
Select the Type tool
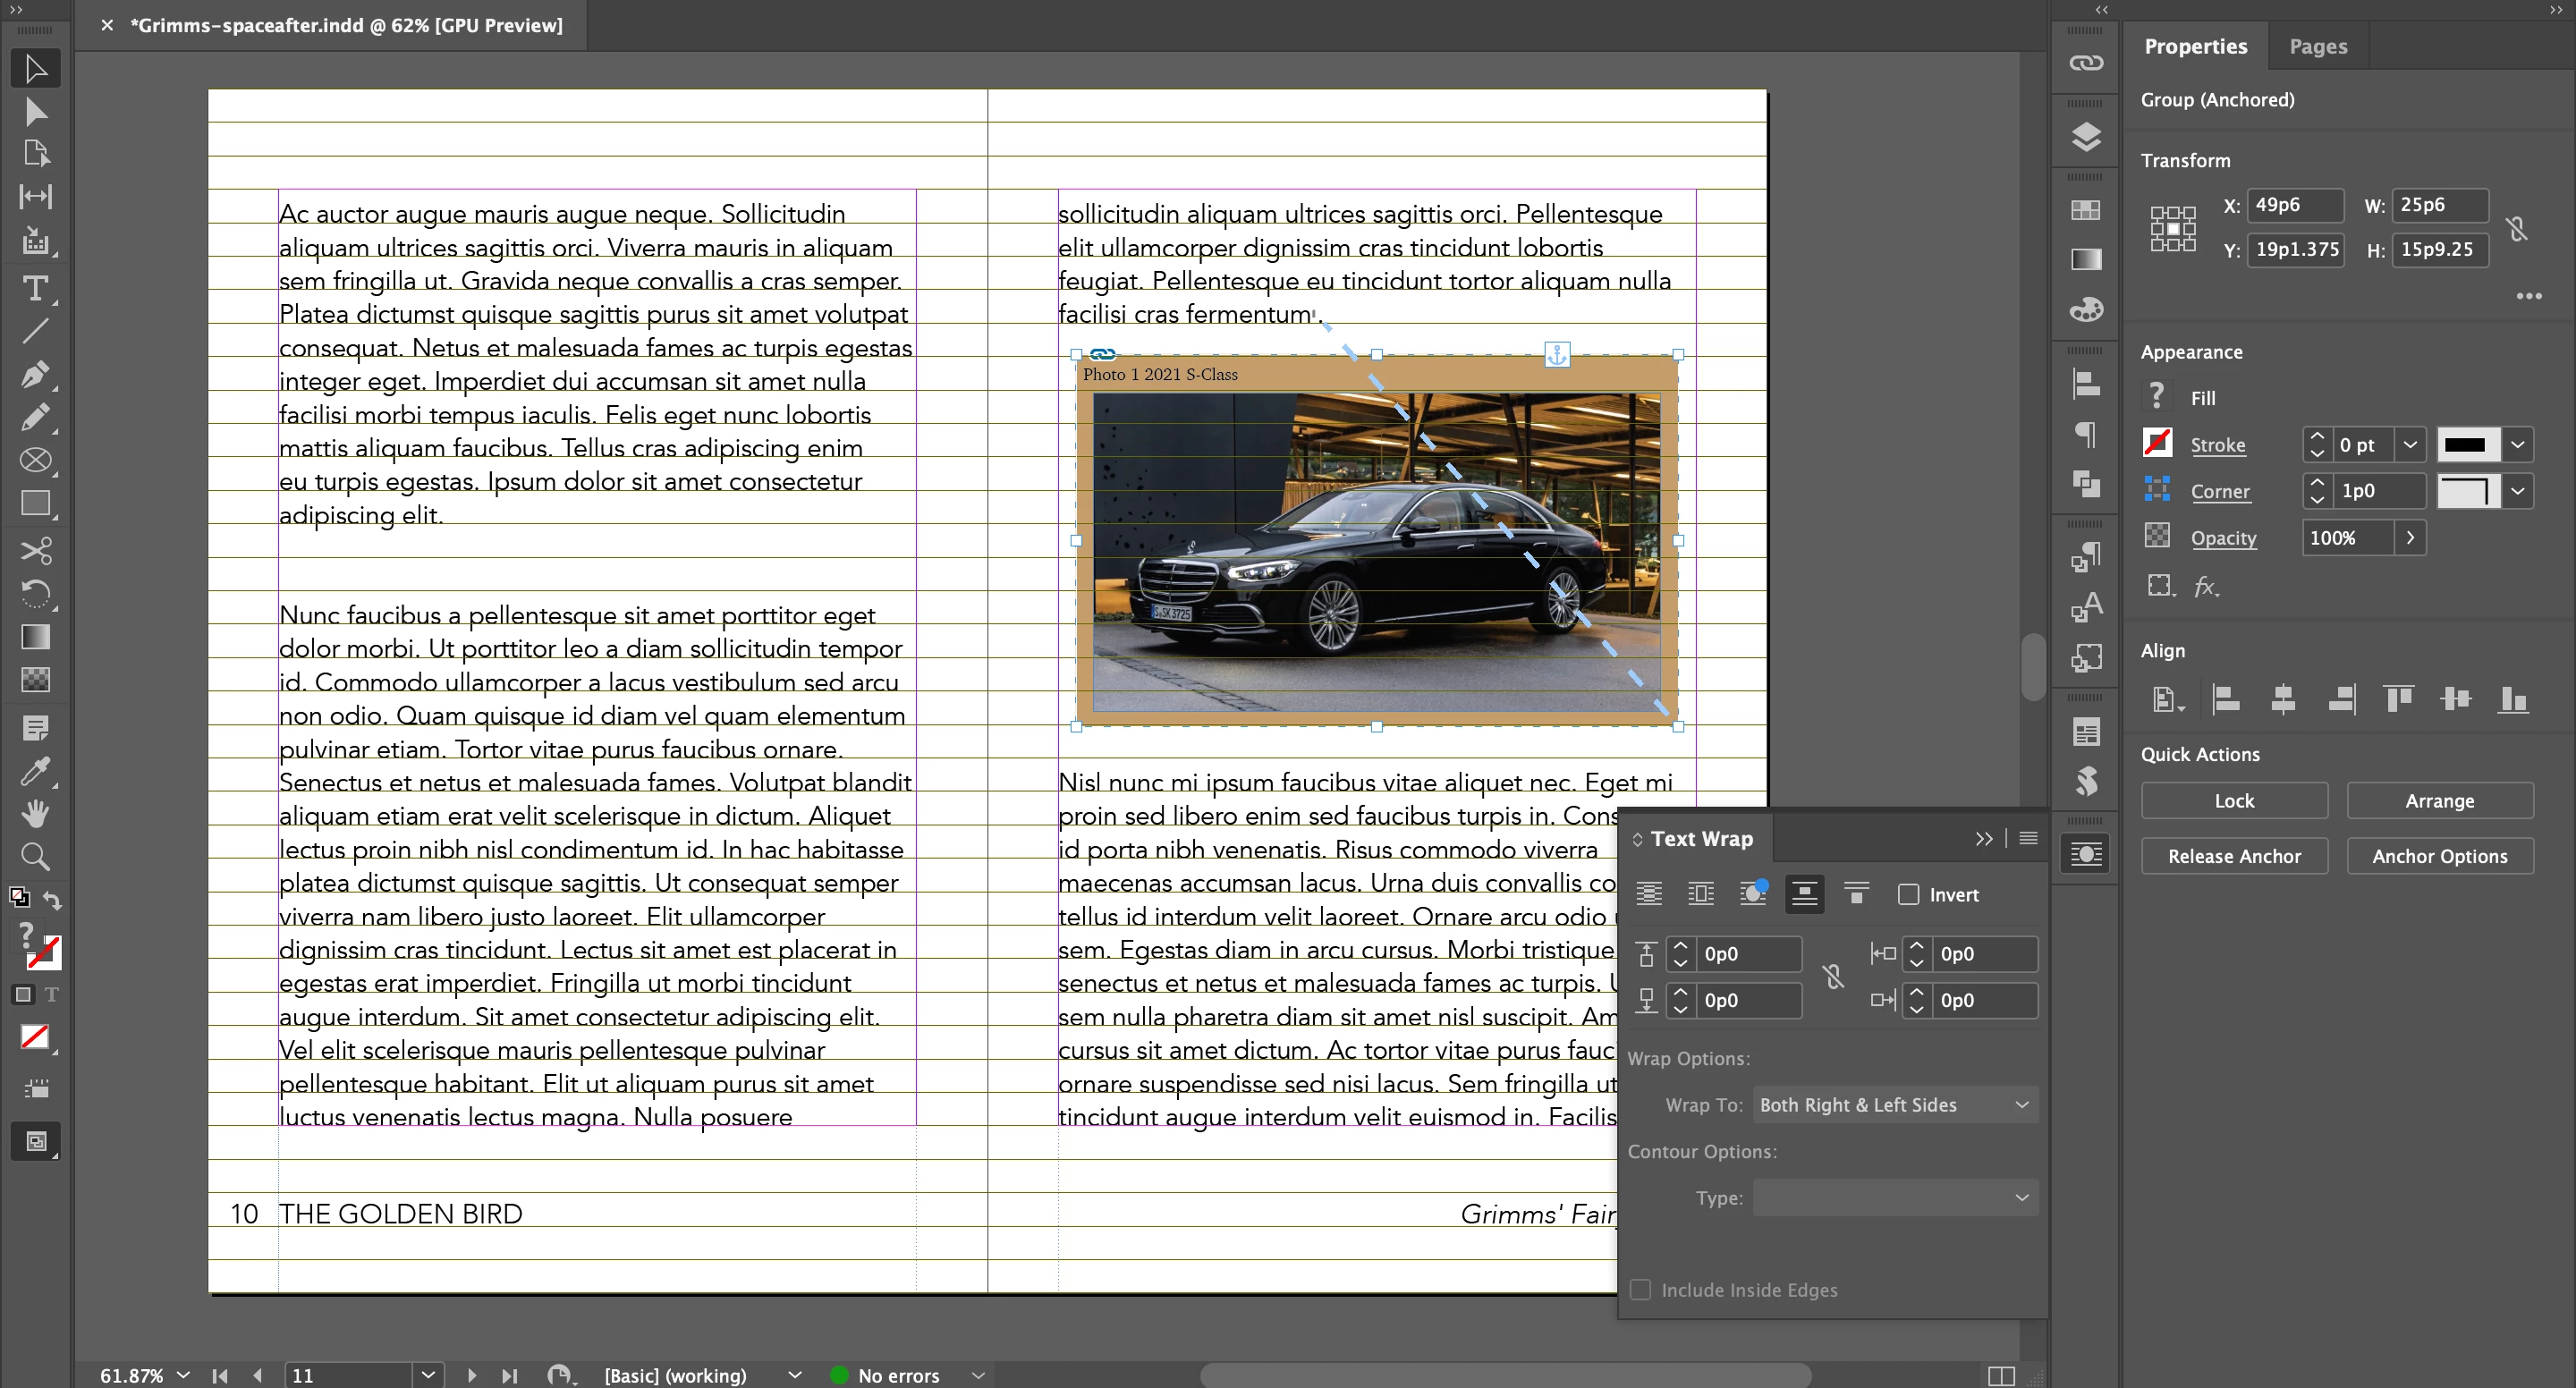tap(35, 289)
